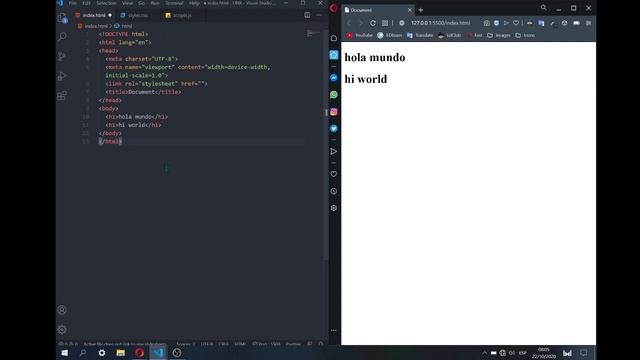Split the VS Code editor right
This screenshot has width=640, height=360.
click(307, 15)
